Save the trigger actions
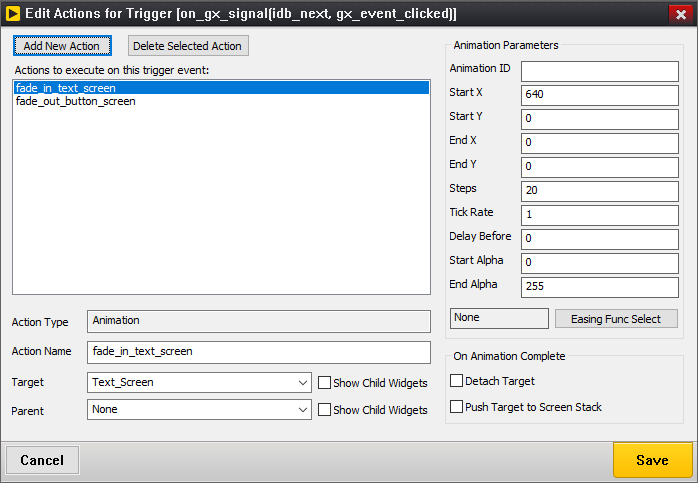698x483 pixels. (x=652, y=460)
